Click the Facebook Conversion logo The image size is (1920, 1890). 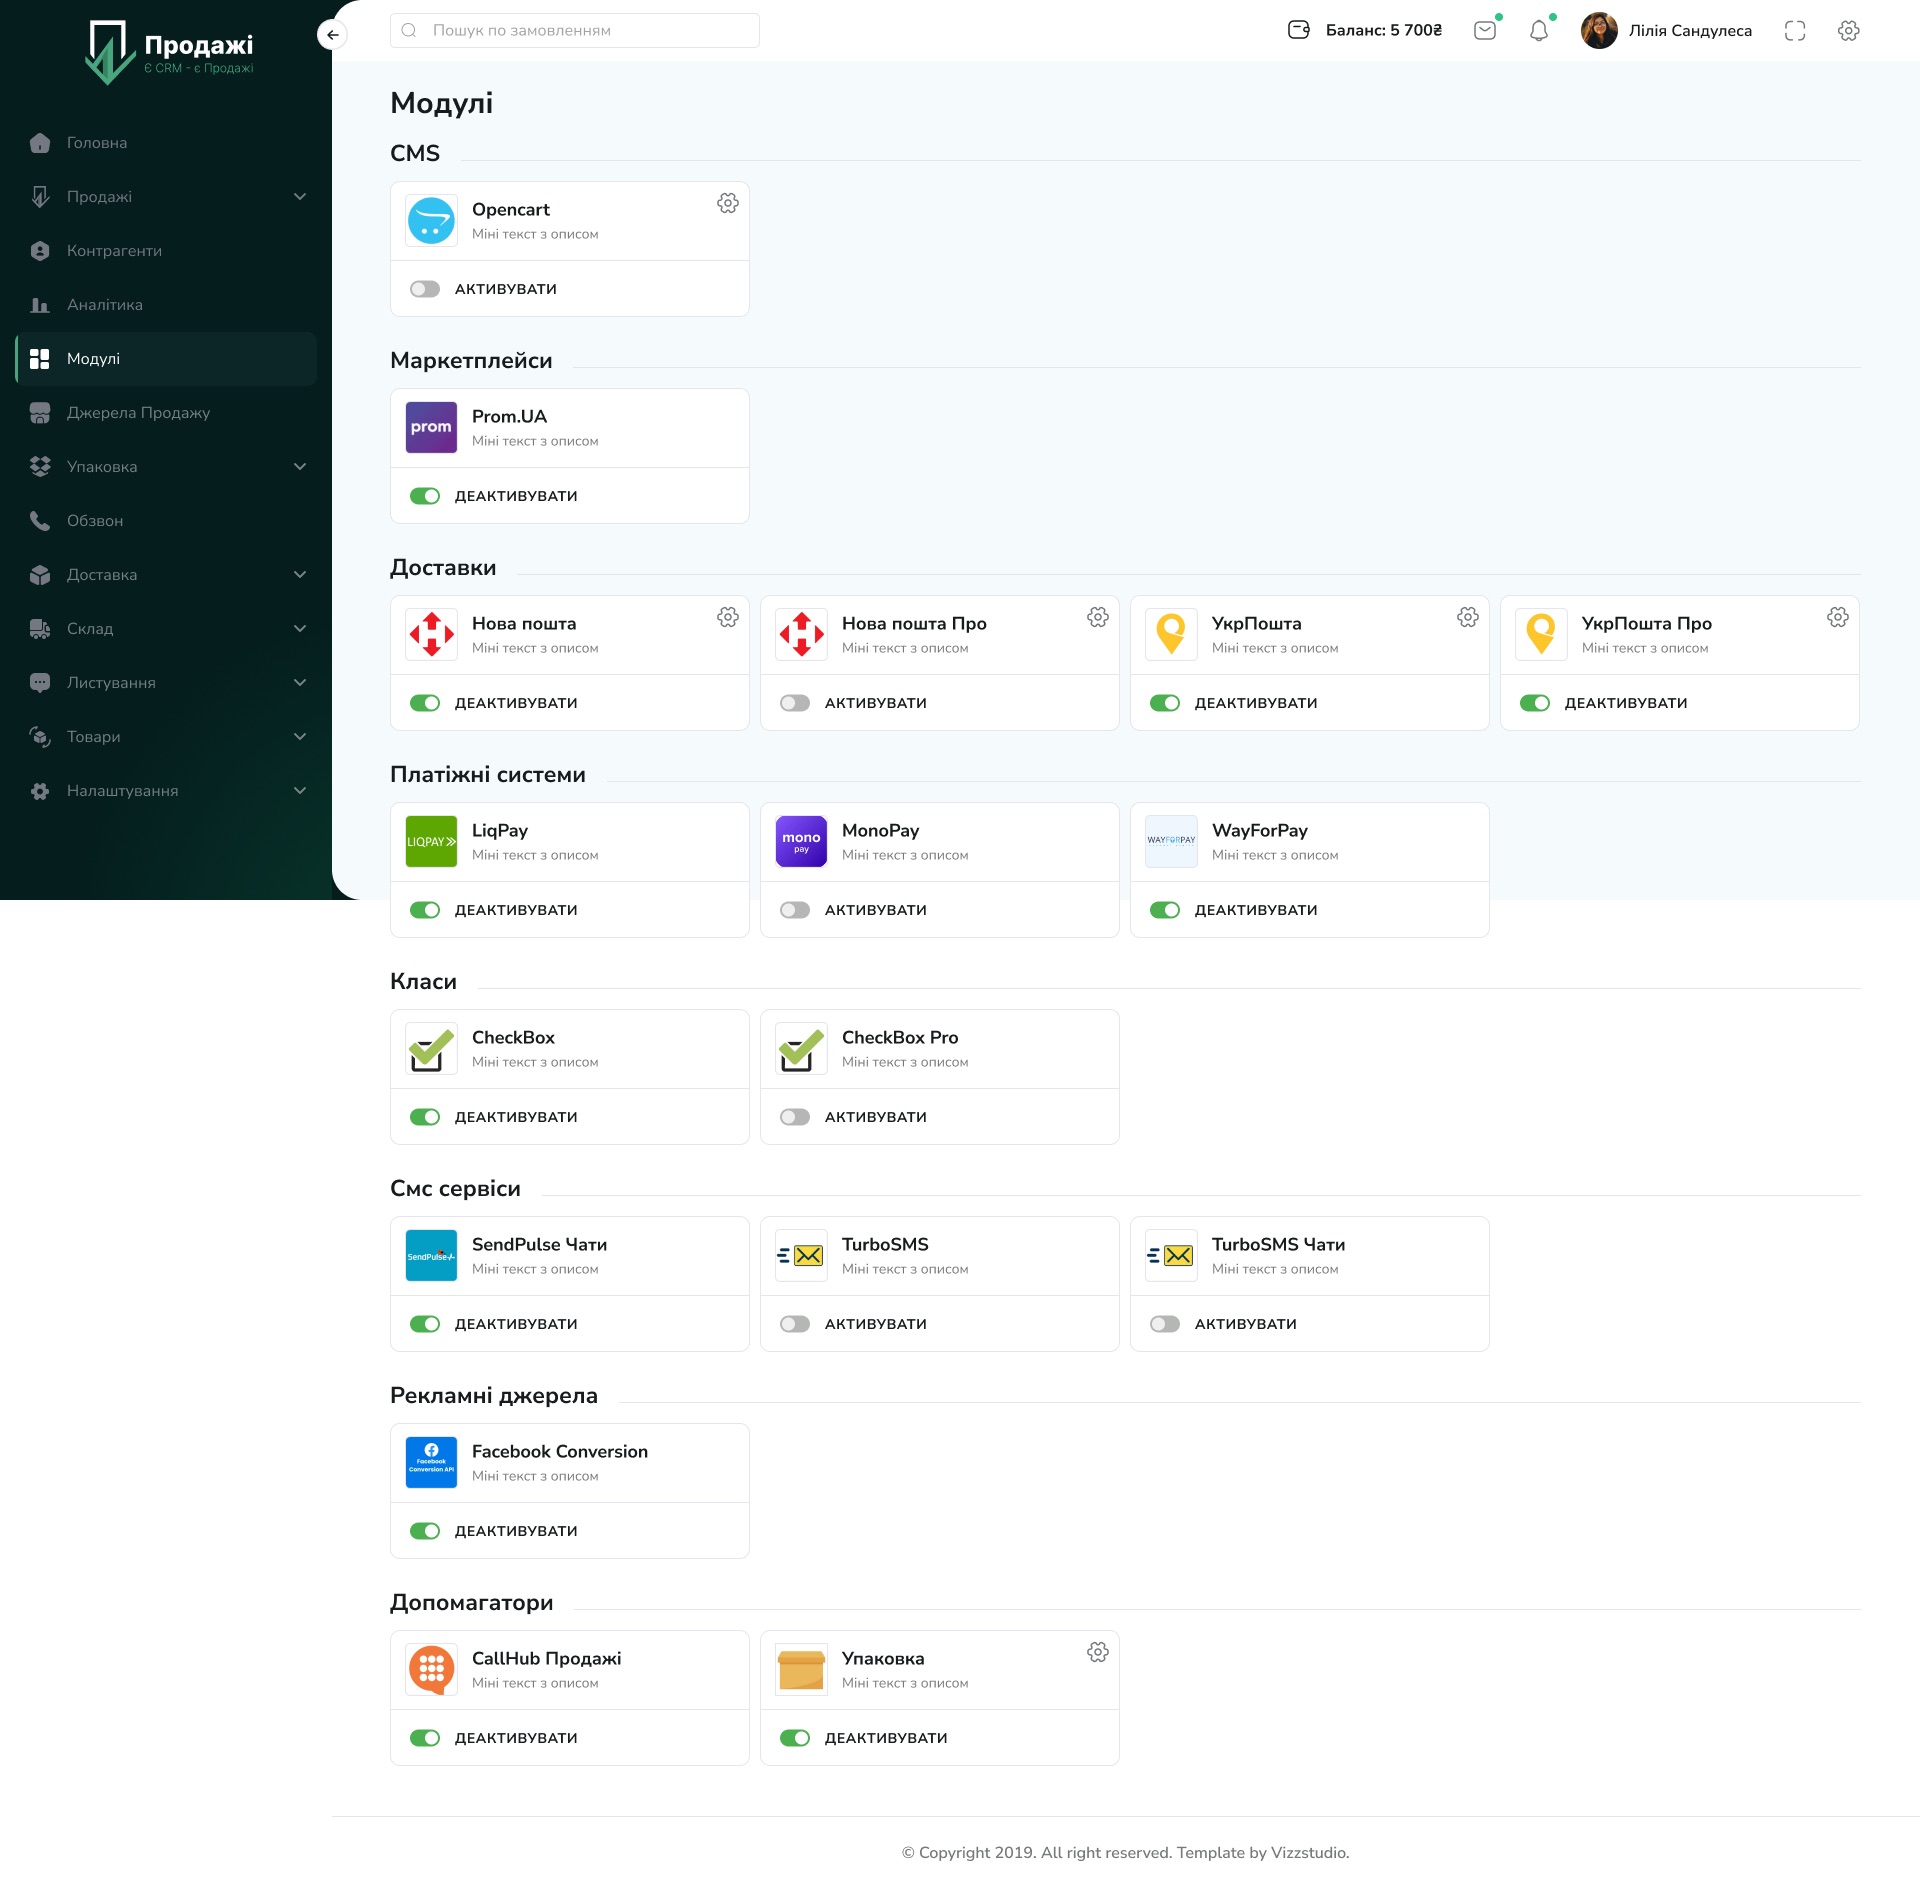431,1462
